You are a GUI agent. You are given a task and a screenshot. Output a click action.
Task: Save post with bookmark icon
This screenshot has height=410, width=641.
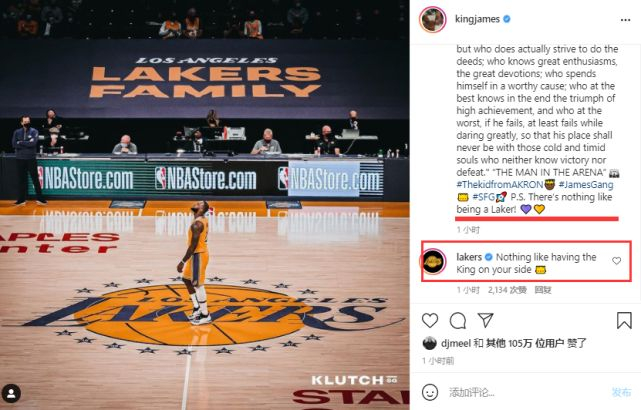coord(624,320)
